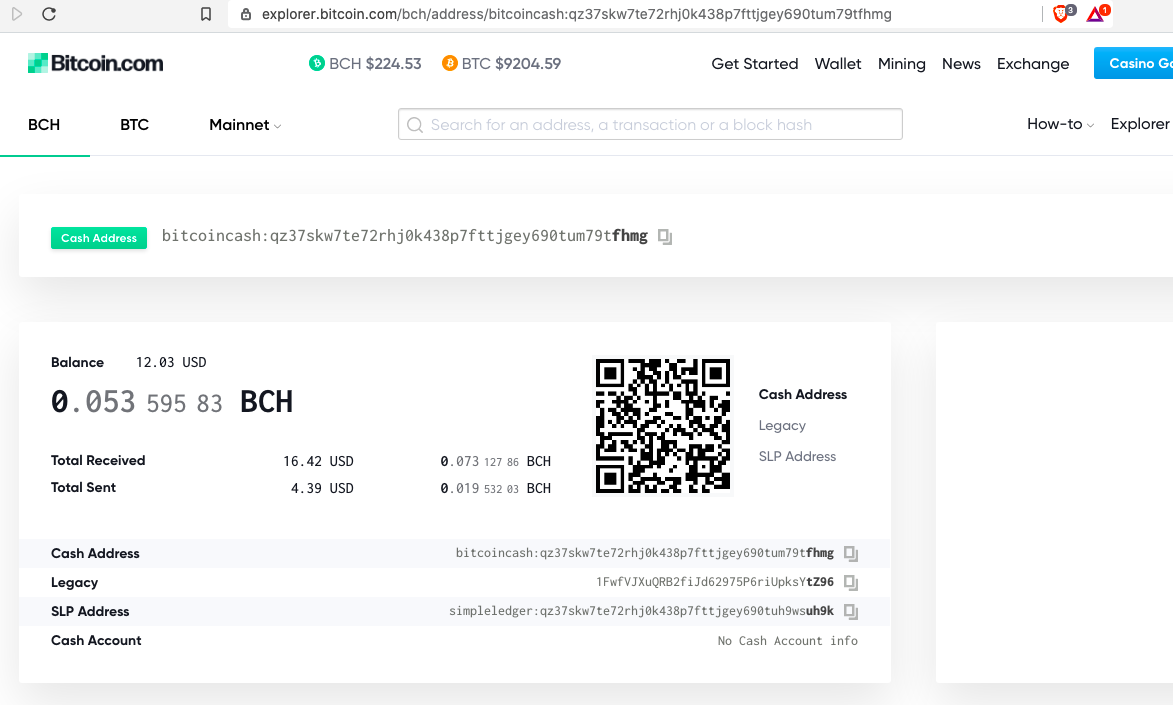1173x705 pixels.
Task: Select SLP Address QR format
Action: tap(797, 457)
